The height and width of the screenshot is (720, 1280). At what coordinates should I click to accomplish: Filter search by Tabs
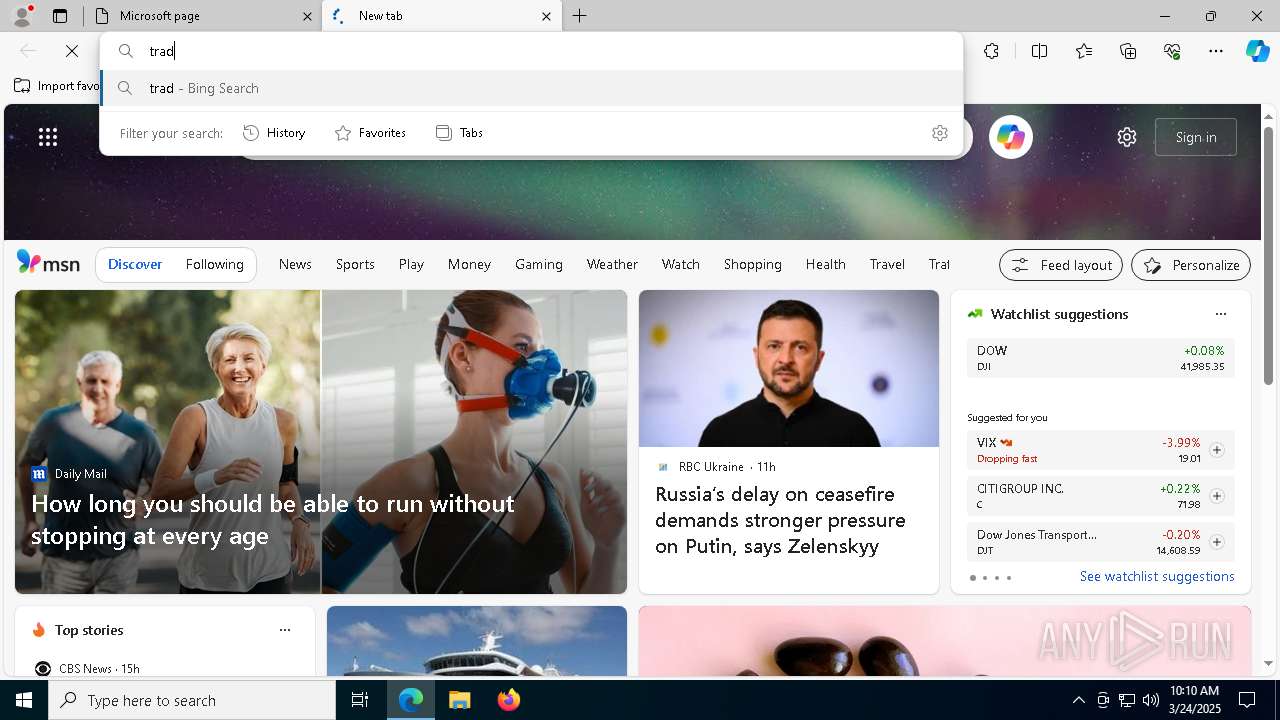coord(459,133)
